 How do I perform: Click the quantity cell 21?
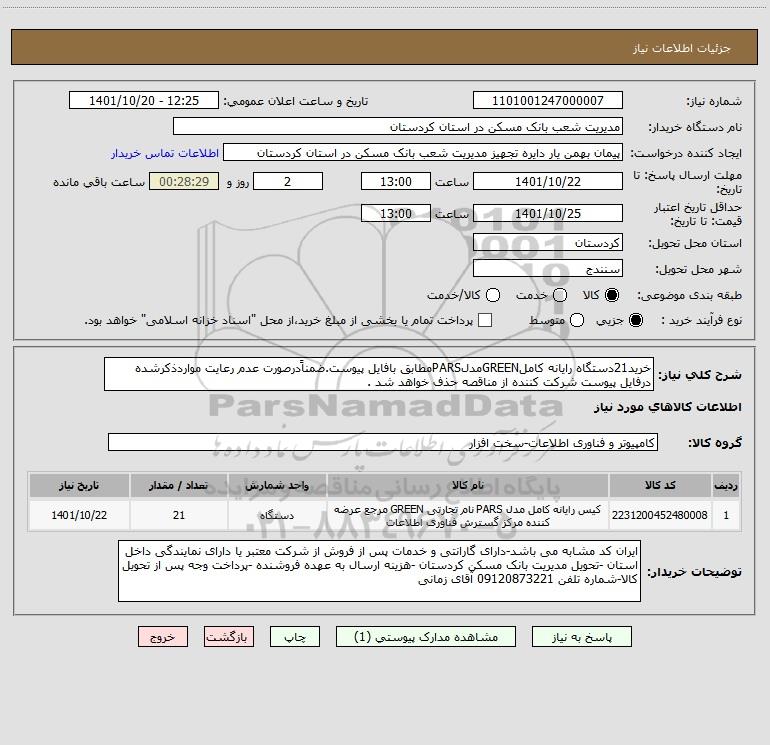pyautogui.click(x=179, y=515)
